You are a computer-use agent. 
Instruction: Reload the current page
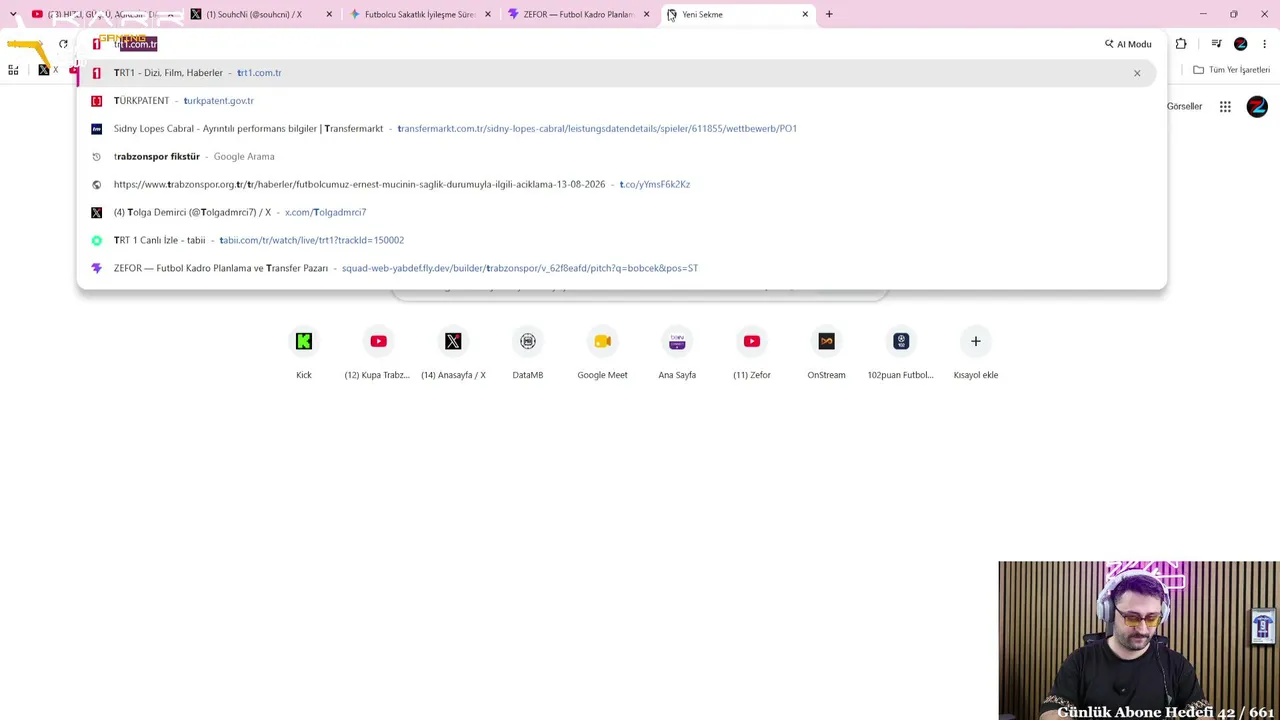(x=63, y=44)
